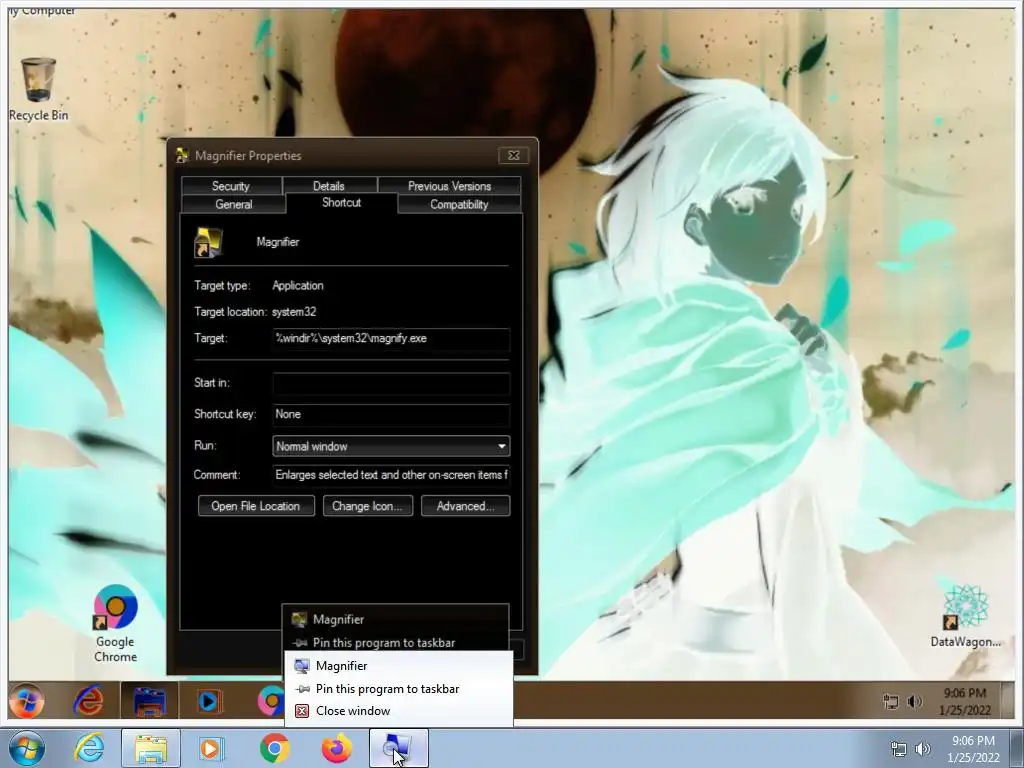Click Start orb on the bottom taskbar
This screenshot has width=1024, height=768.
27,748
